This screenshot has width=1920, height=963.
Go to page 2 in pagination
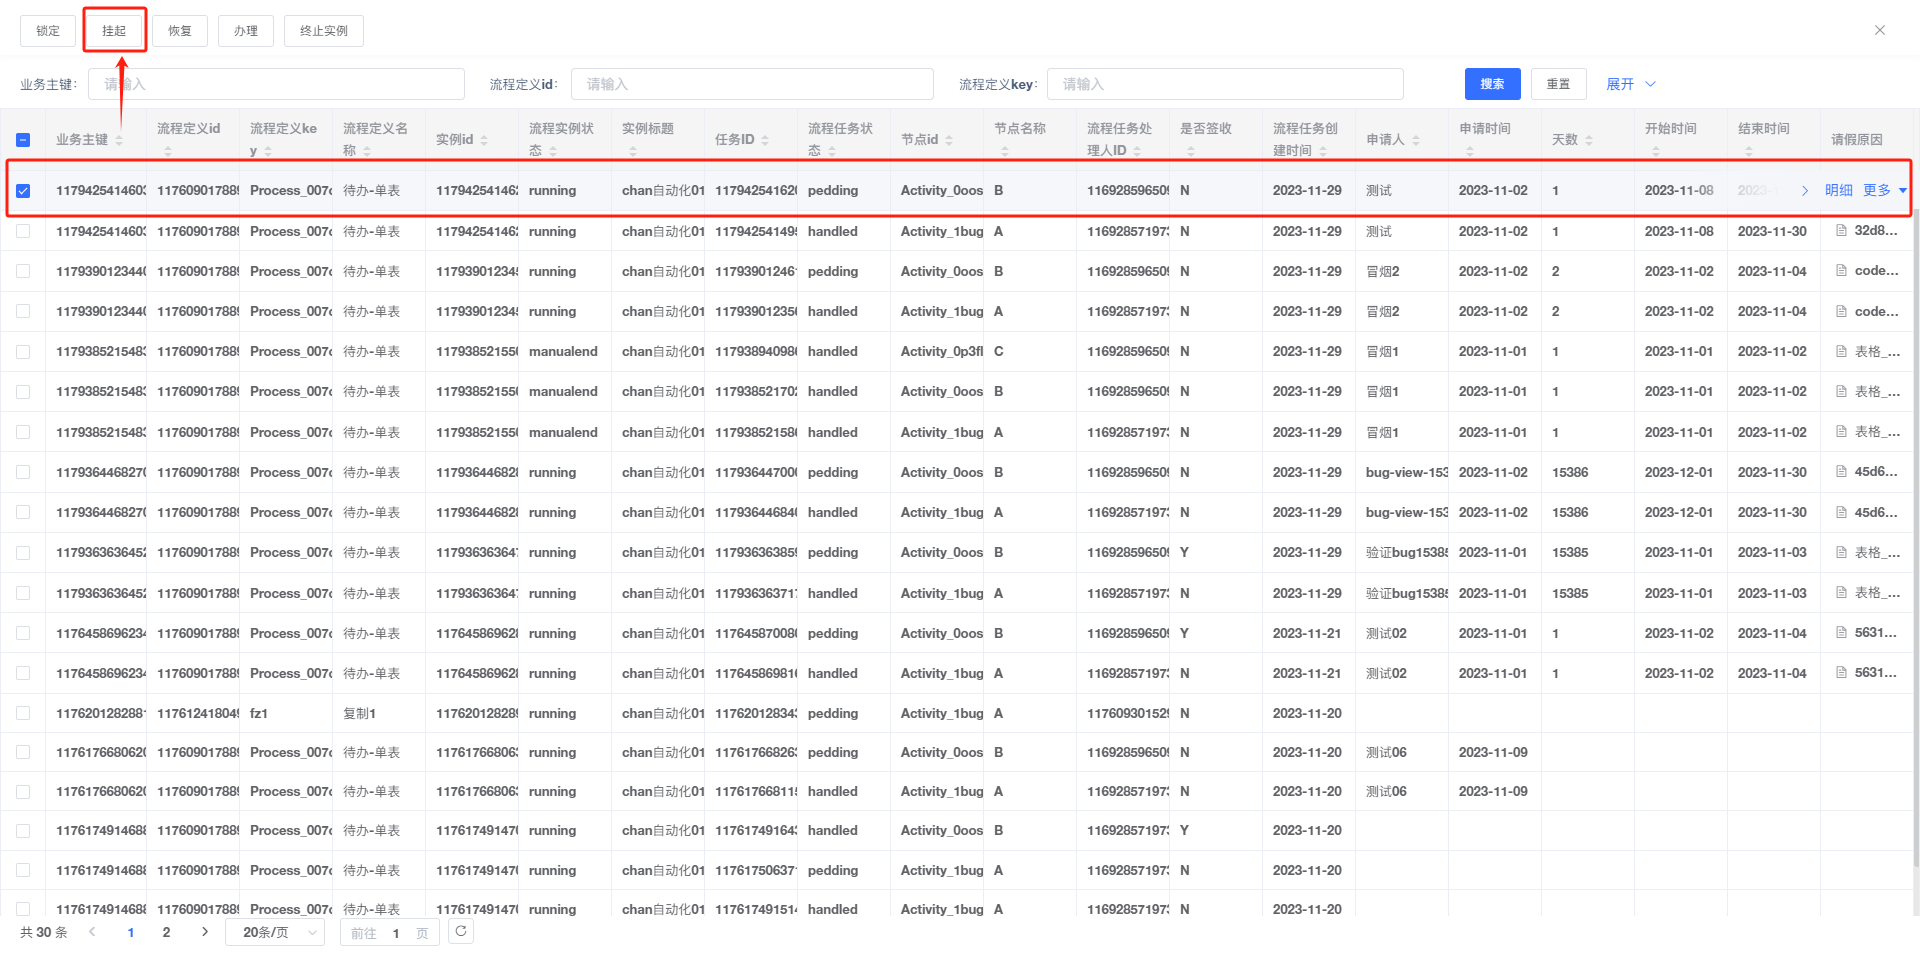click(166, 932)
